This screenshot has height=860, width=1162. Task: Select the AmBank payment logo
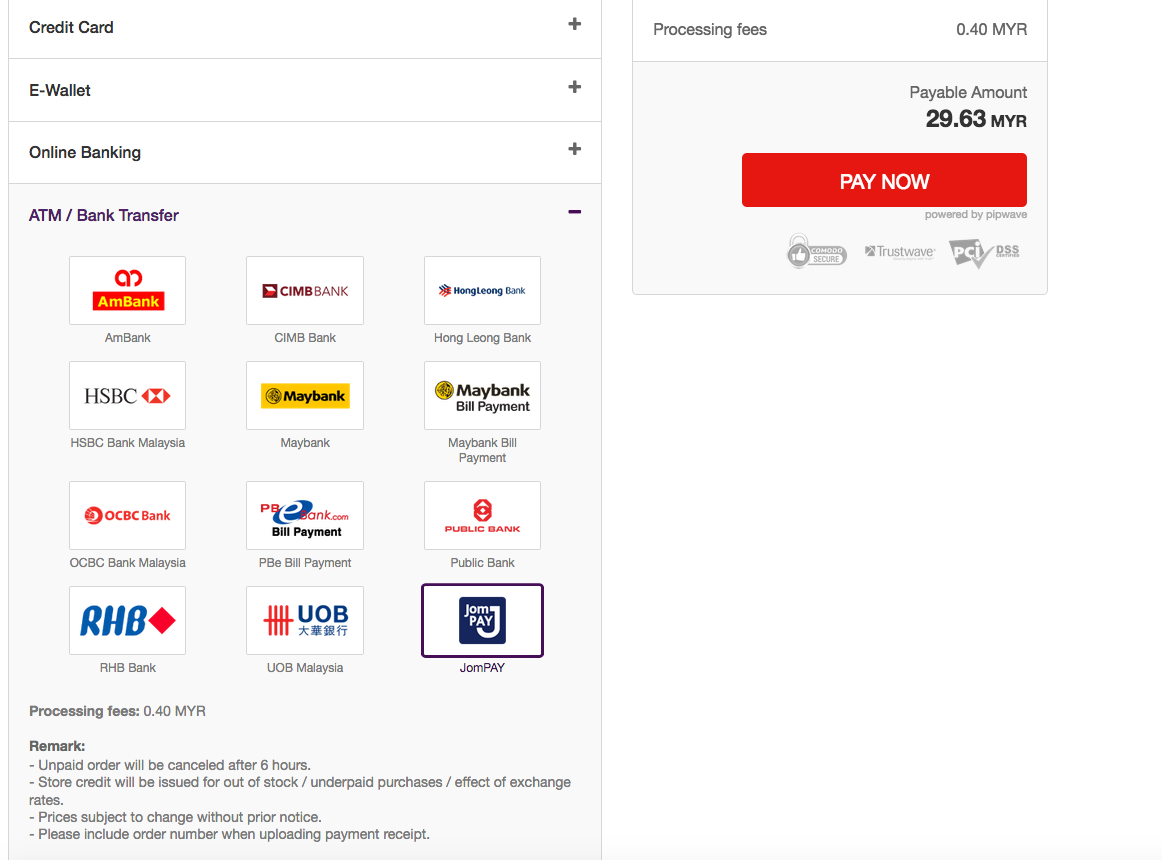pos(127,290)
